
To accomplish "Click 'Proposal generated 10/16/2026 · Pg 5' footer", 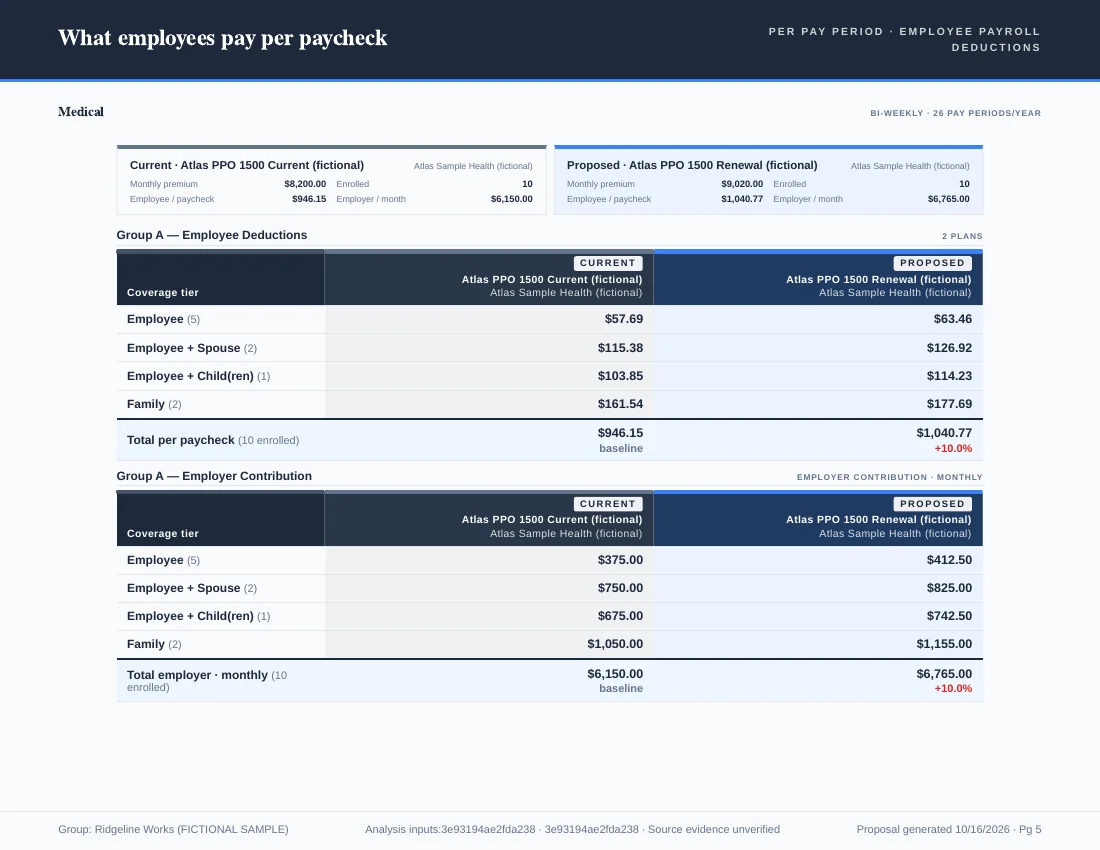I will coord(948,830).
